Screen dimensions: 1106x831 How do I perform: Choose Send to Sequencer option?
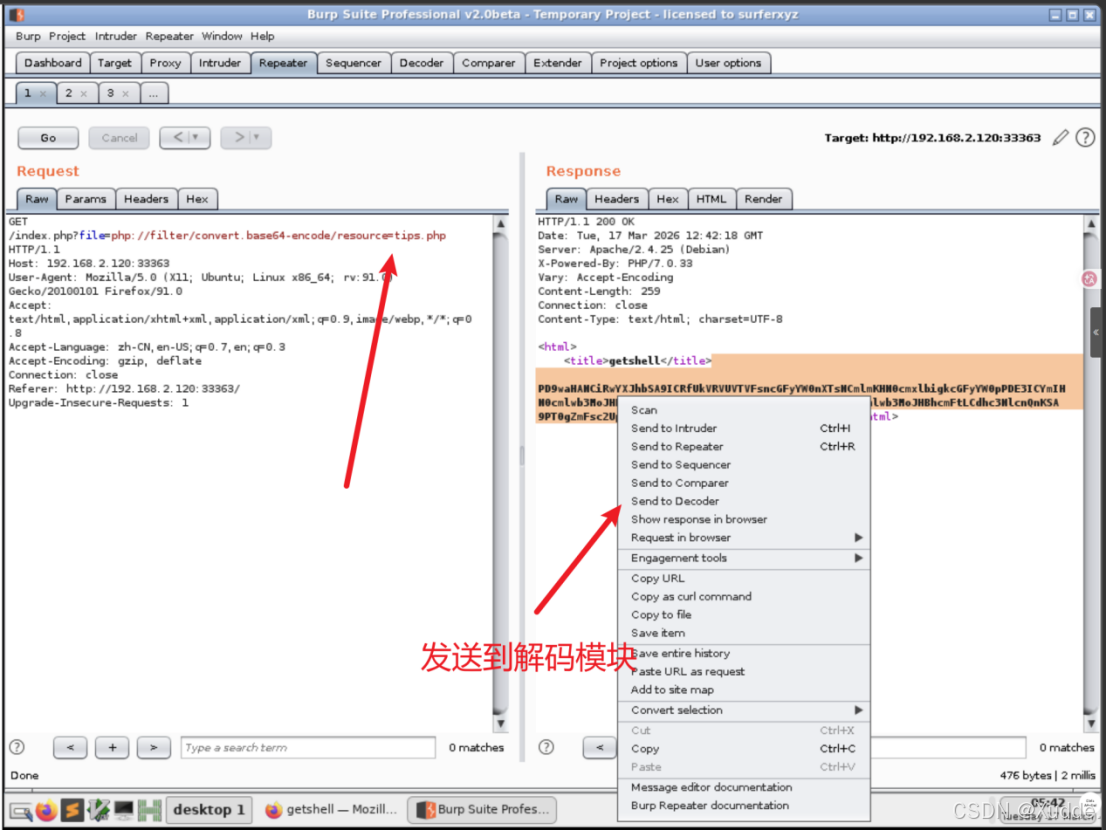743,464
